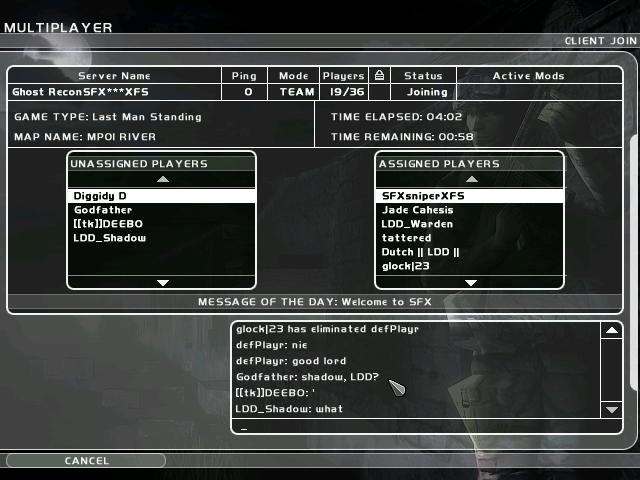Click the Players column header
Image resolution: width=640 pixels, height=480 pixels.
coord(344,76)
